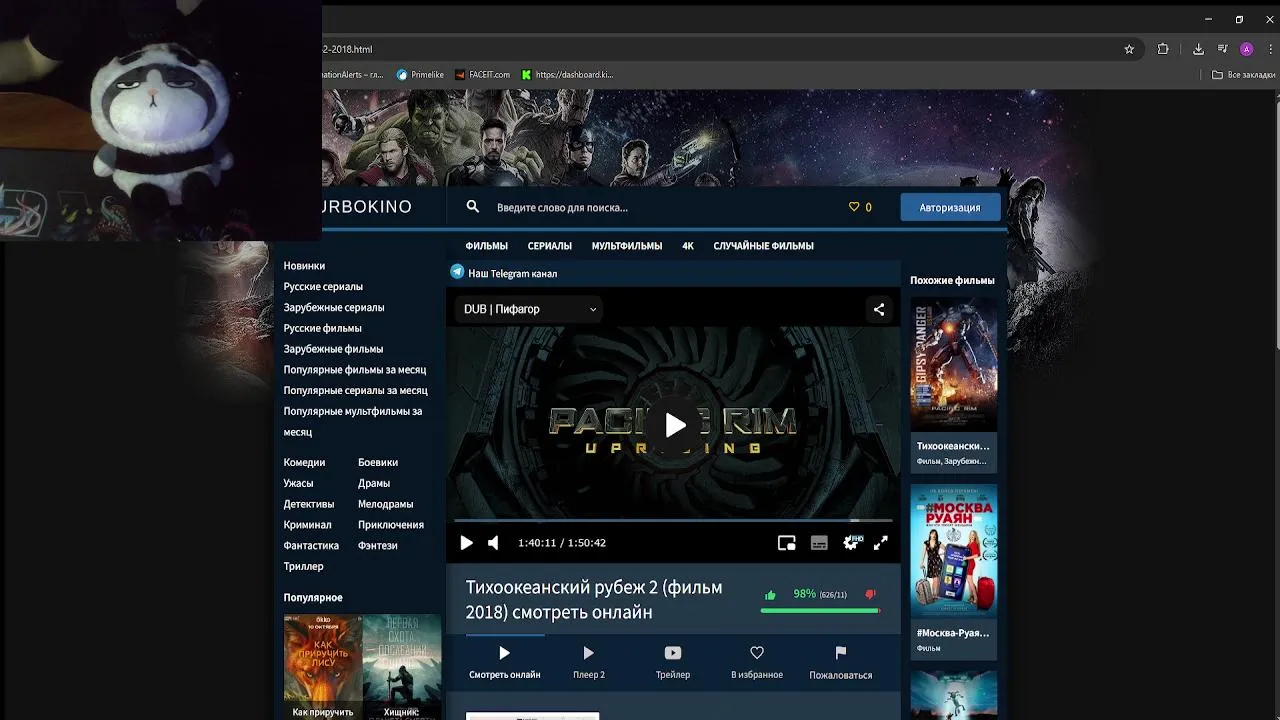Share the video via share icon
This screenshot has width=1280, height=720.
tap(879, 309)
